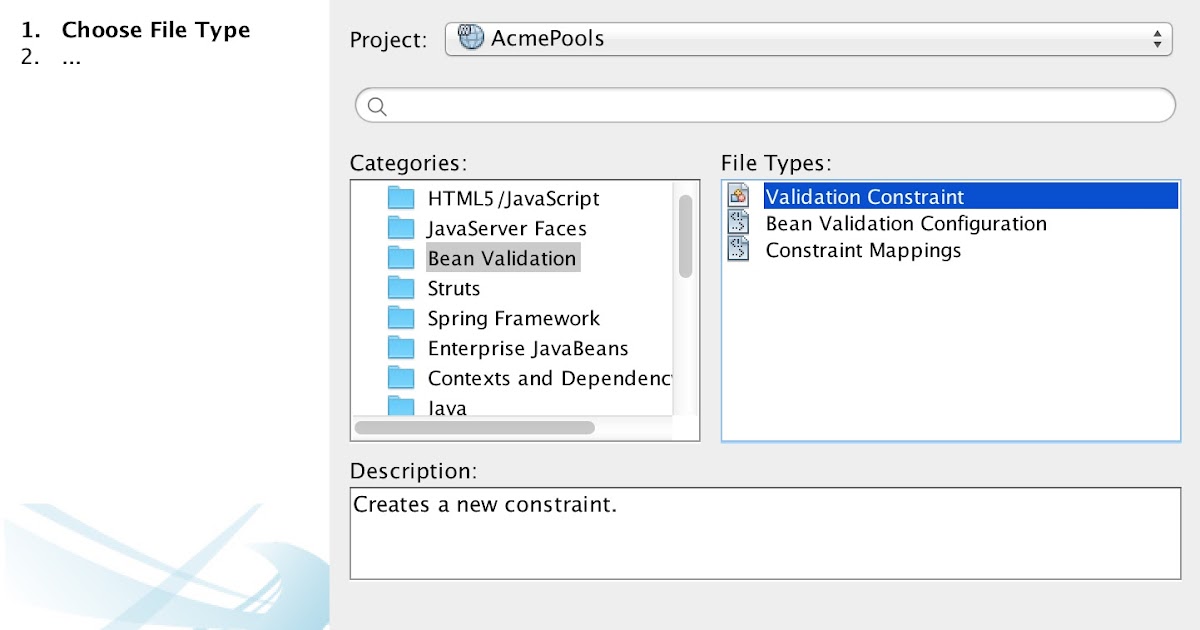Click the Constraint Mappings file icon
Screen dimensions: 1200x630
(x=738, y=250)
